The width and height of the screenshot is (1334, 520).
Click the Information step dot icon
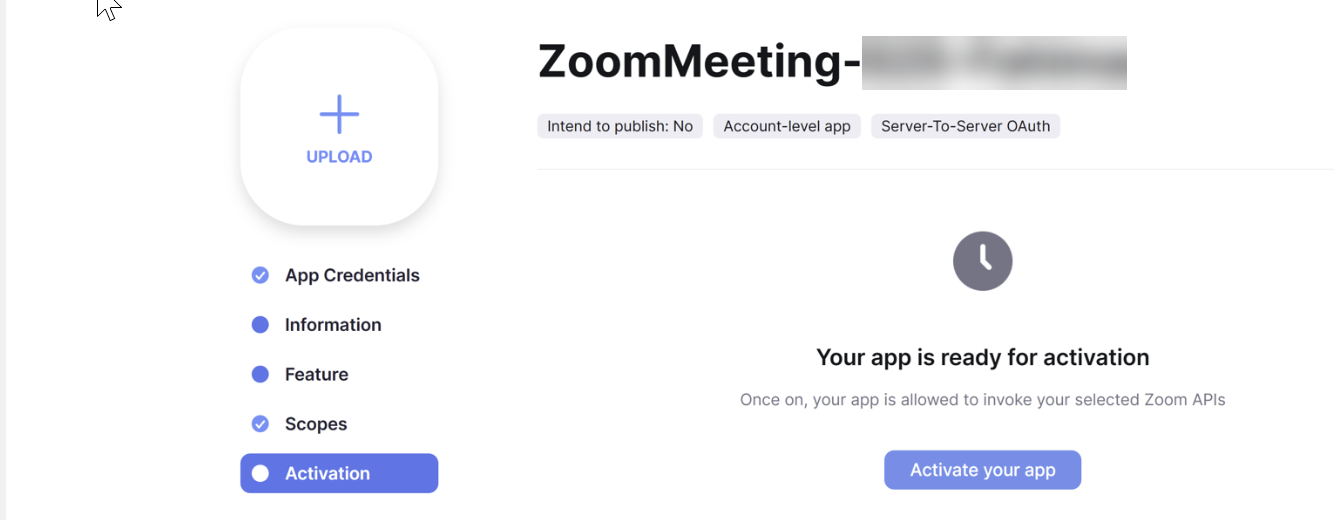[x=260, y=325]
